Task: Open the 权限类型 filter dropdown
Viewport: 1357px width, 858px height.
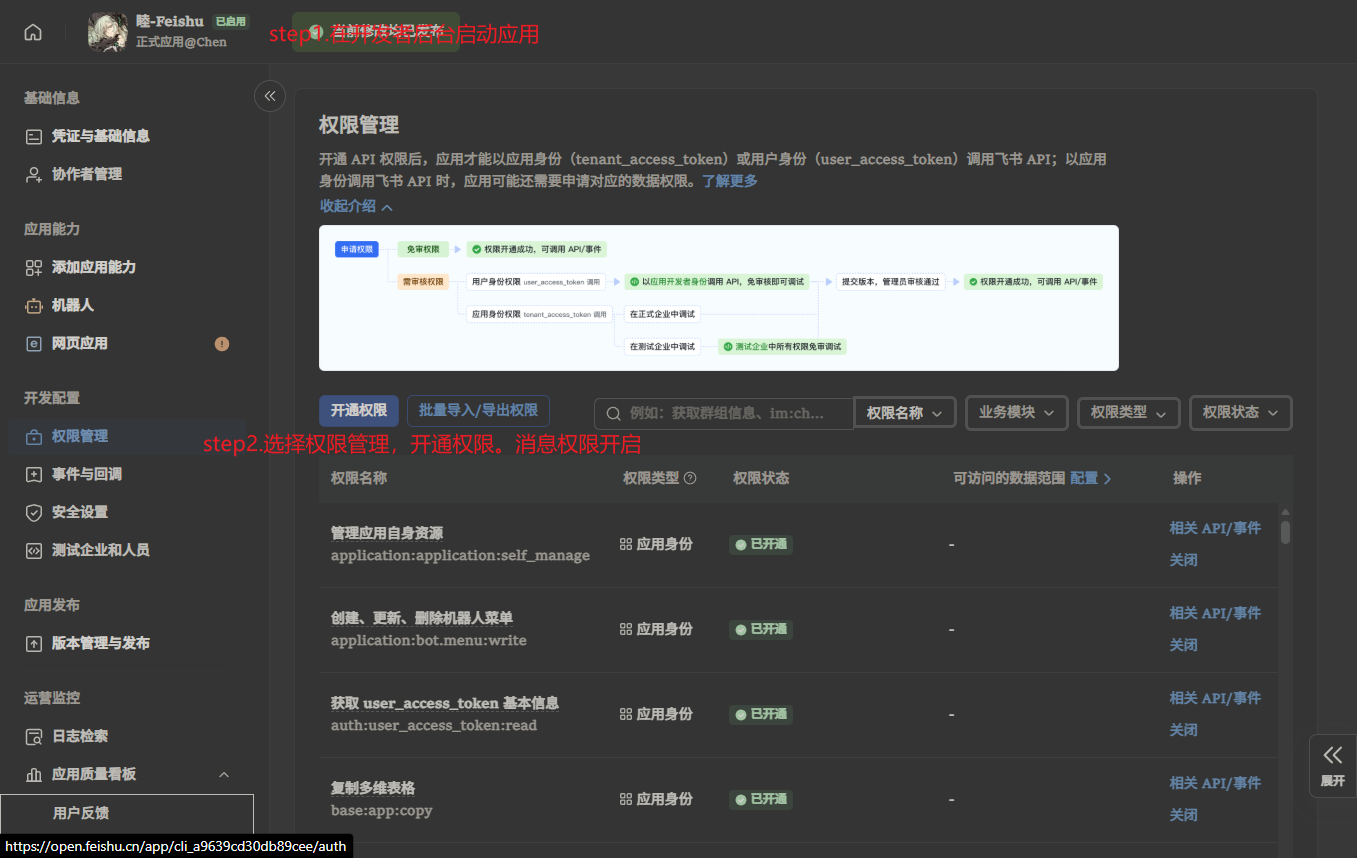Action: coord(1128,413)
